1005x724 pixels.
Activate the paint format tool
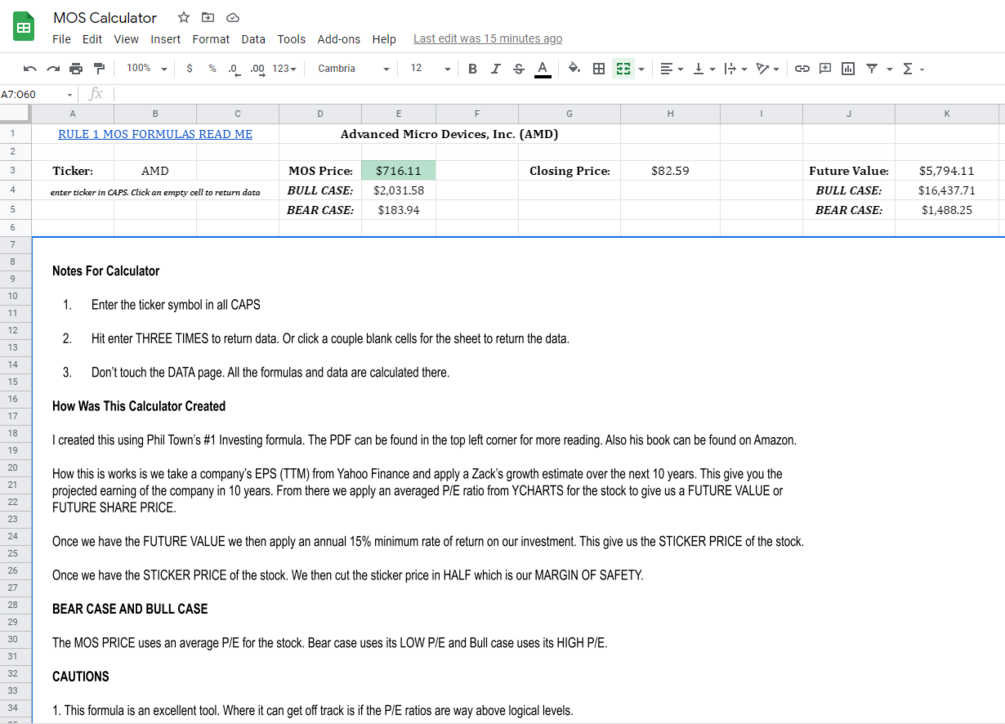tap(99, 69)
